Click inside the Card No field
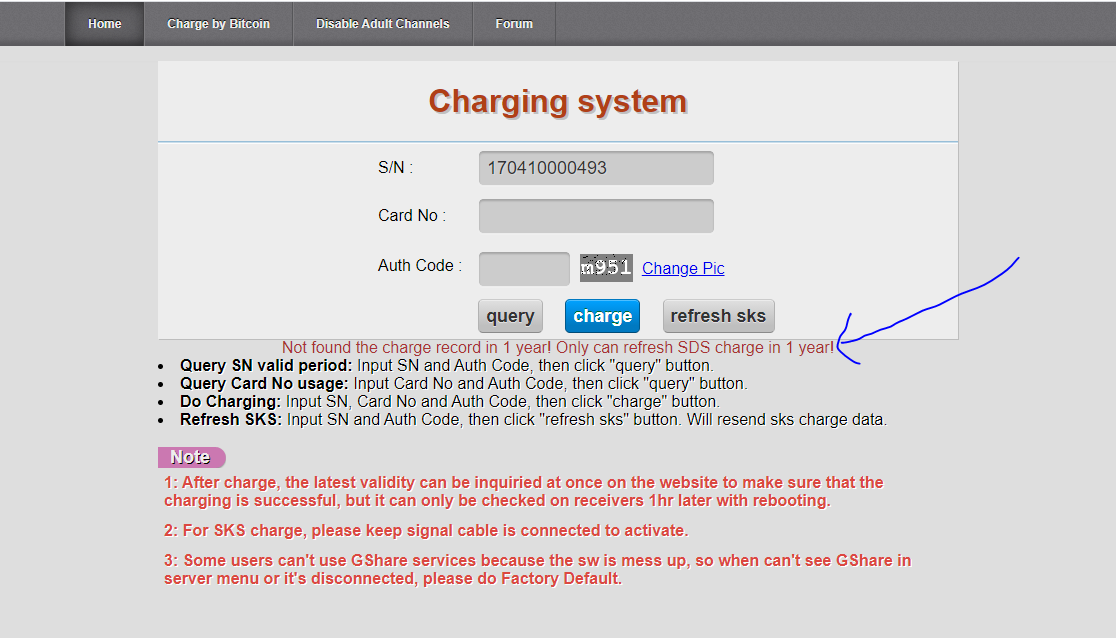The width and height of the screenshot is (1116, 638). [595, 215]
